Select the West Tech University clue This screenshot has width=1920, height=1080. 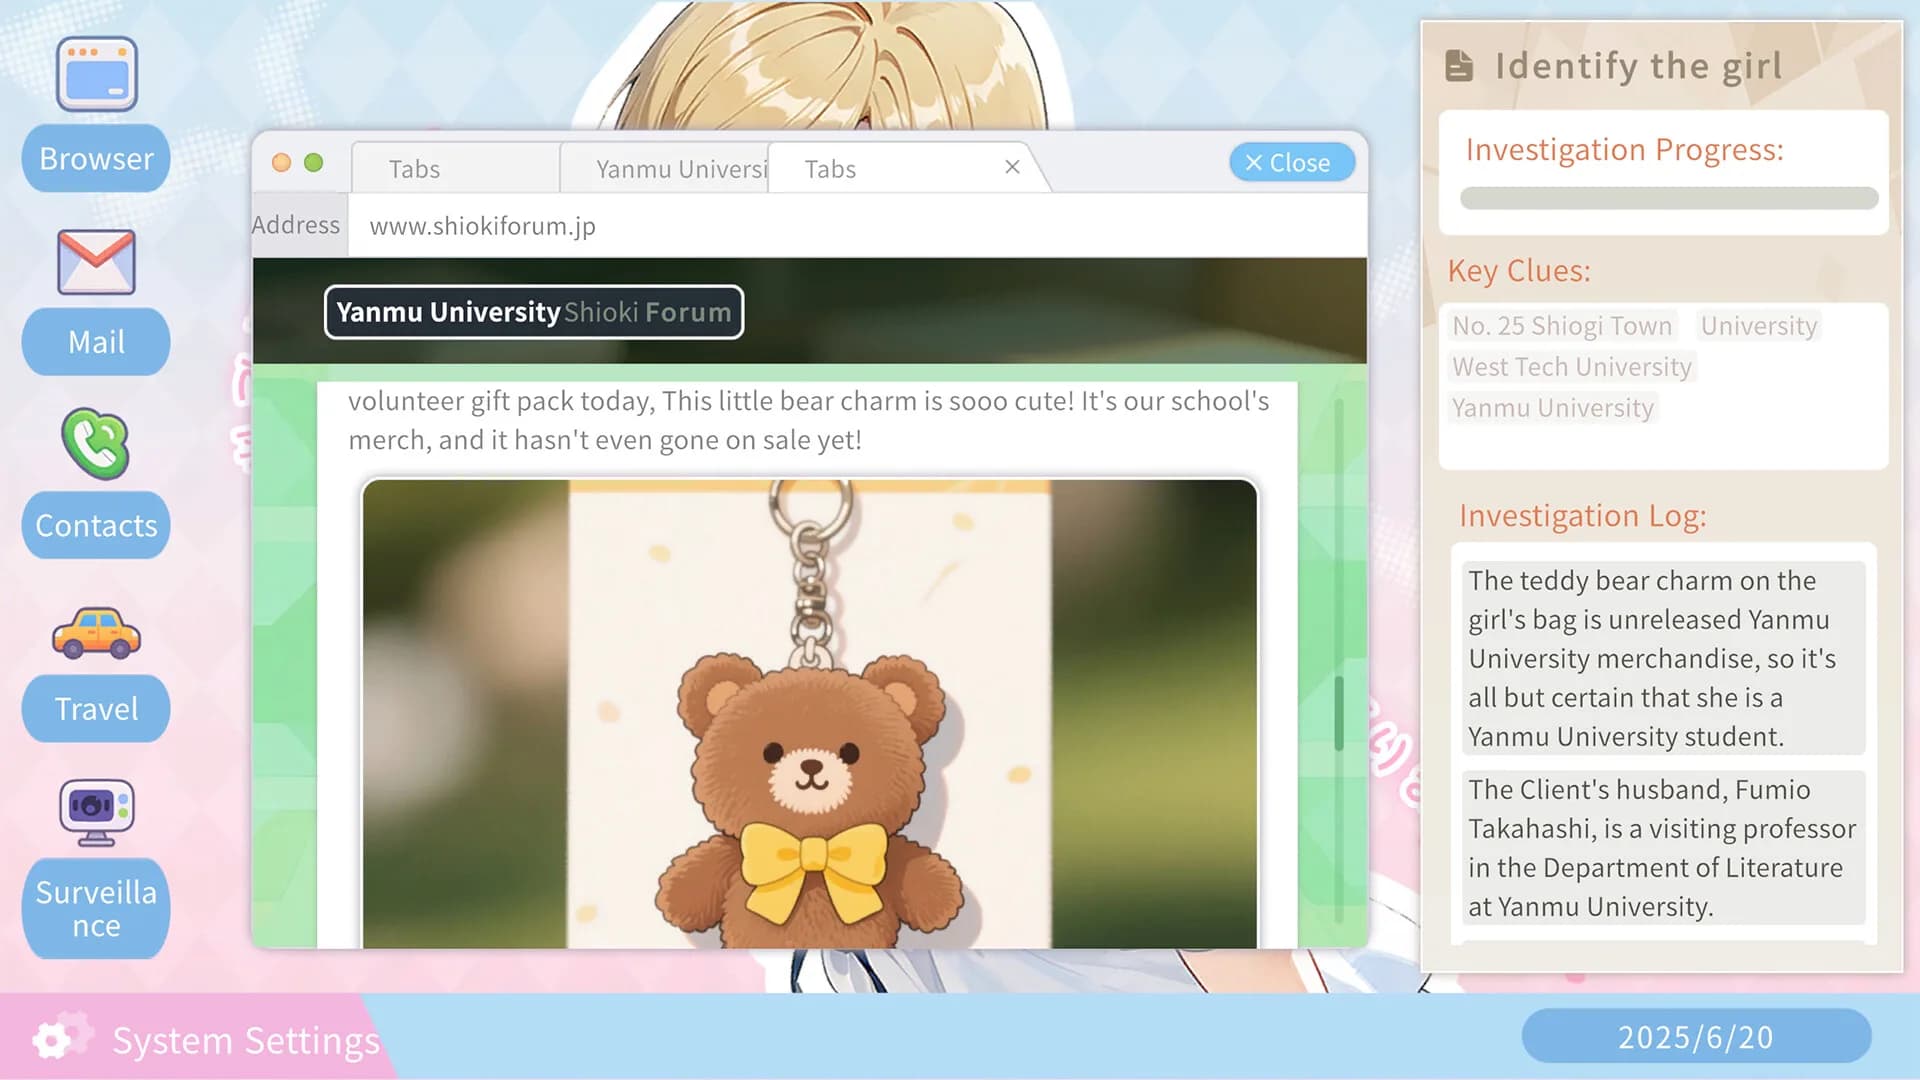click(x=1571, y=367)
